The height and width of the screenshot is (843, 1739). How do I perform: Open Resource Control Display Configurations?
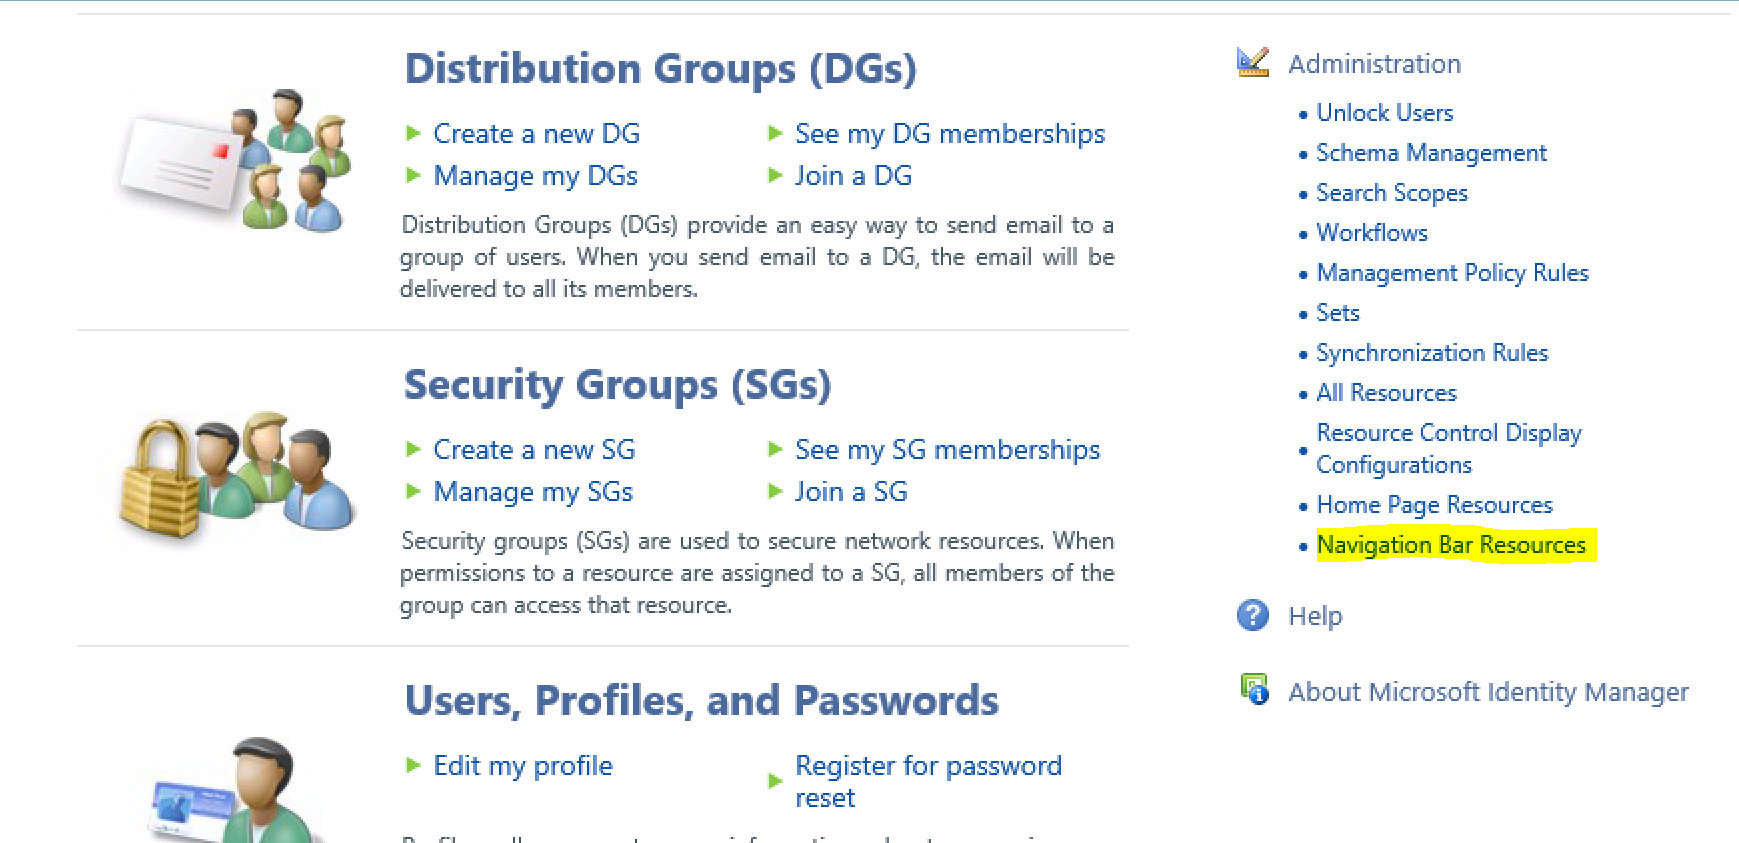pyautogui.click(x=1448, y=448)
